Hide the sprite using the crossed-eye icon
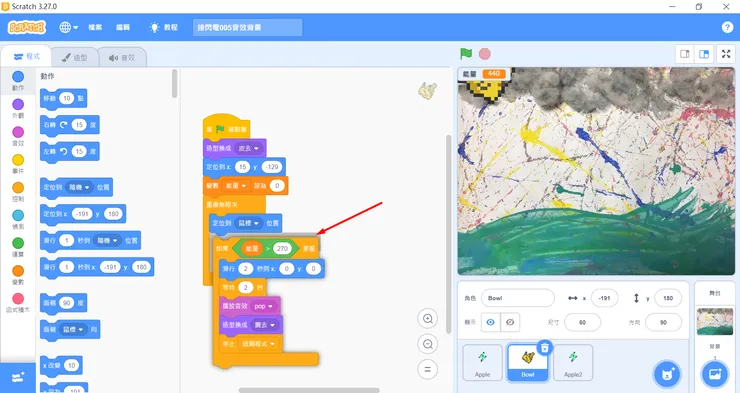740x393 pixels. coord(510,322)
